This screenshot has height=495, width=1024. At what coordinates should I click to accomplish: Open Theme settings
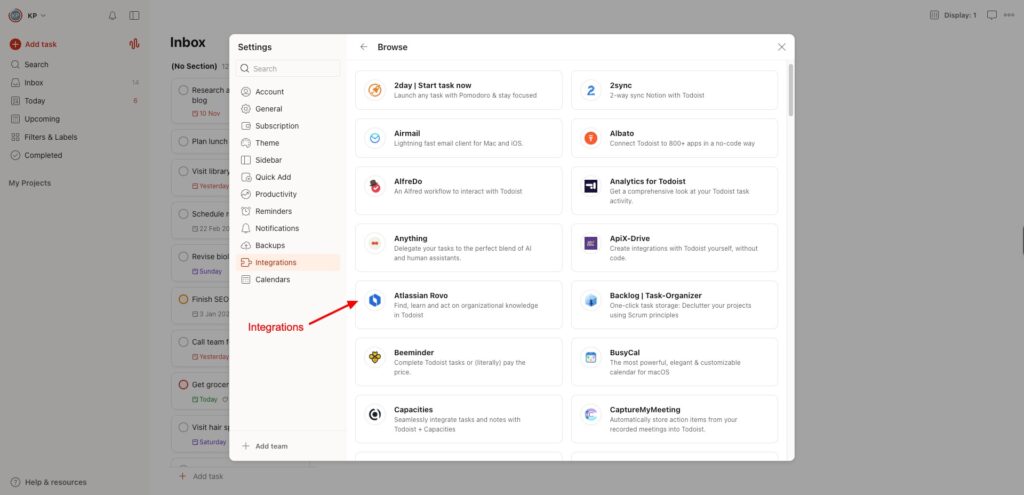pyautogui.click(x=288, y=143)
